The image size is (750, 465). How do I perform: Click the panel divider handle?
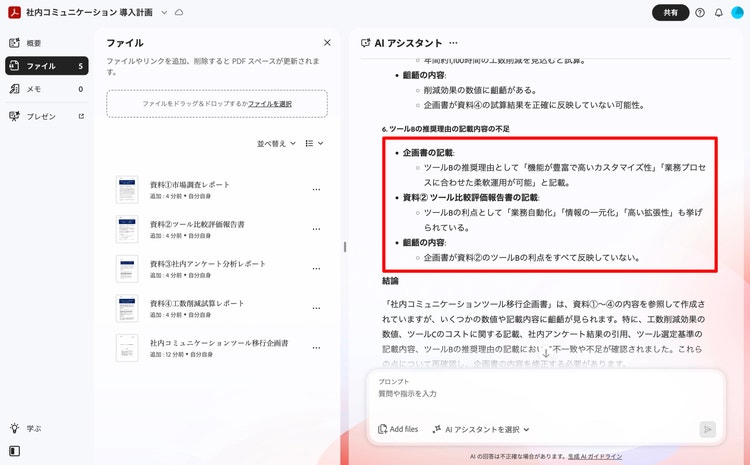(x=345, y=247)
